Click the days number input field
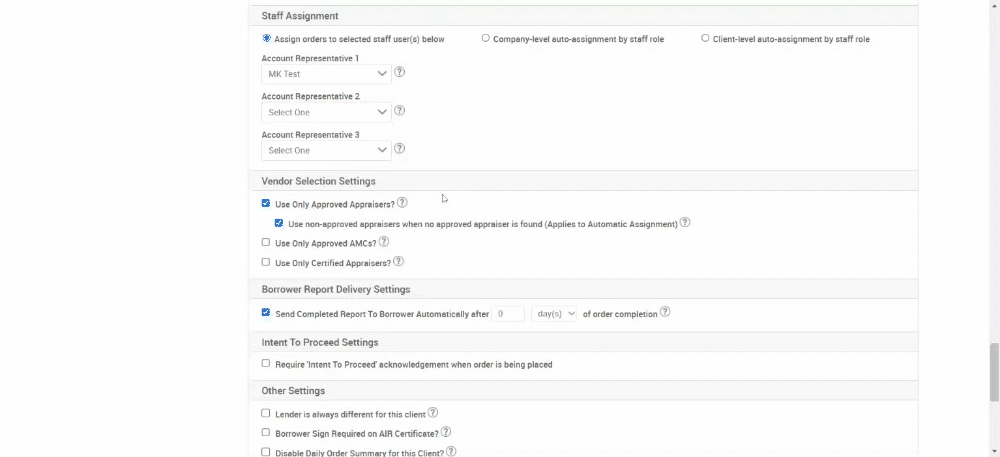 pos(508,314)
